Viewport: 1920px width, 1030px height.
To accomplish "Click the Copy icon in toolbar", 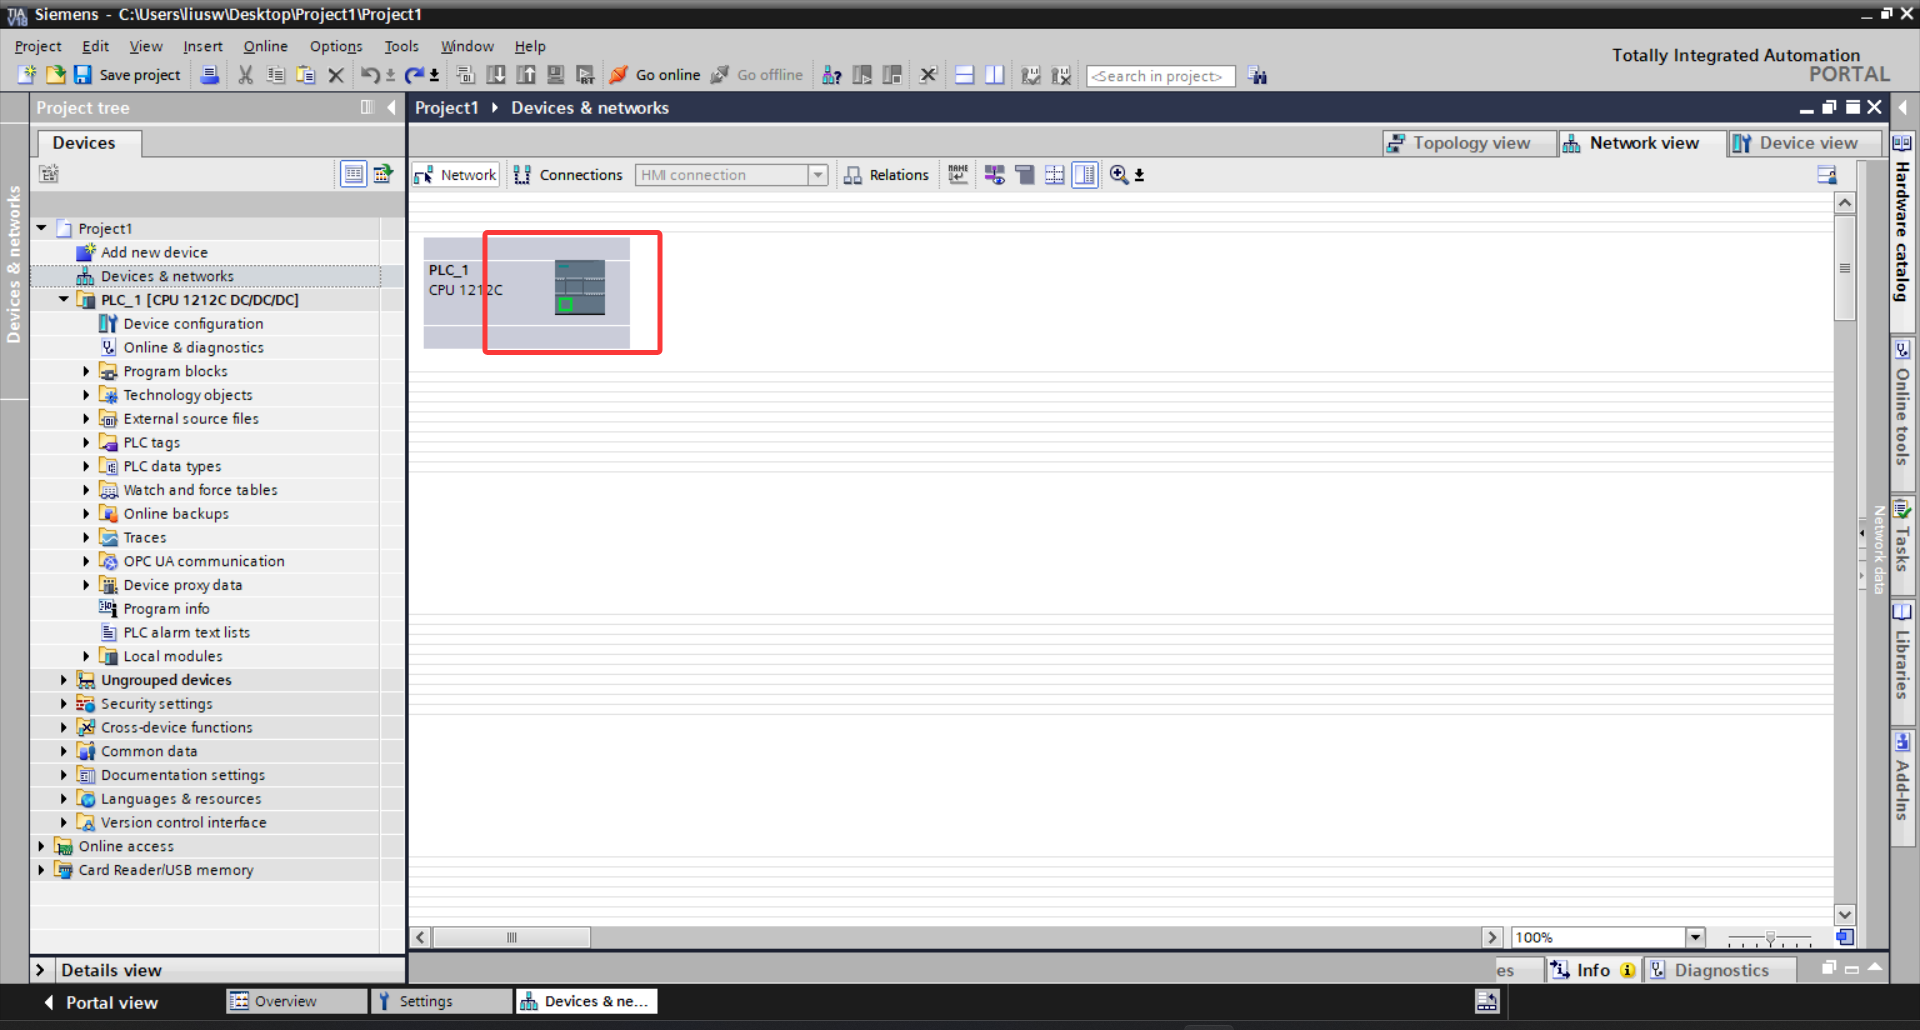I will tap(275, 75).
